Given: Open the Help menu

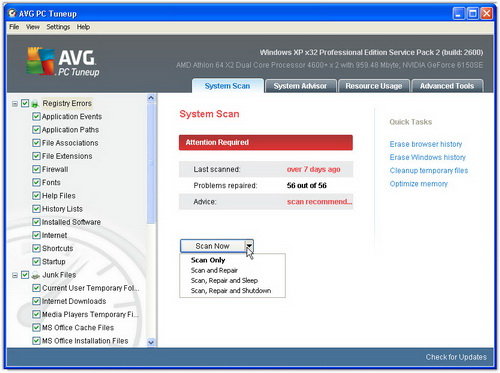Looking at the screenshot, I should (x=83, y=27).
